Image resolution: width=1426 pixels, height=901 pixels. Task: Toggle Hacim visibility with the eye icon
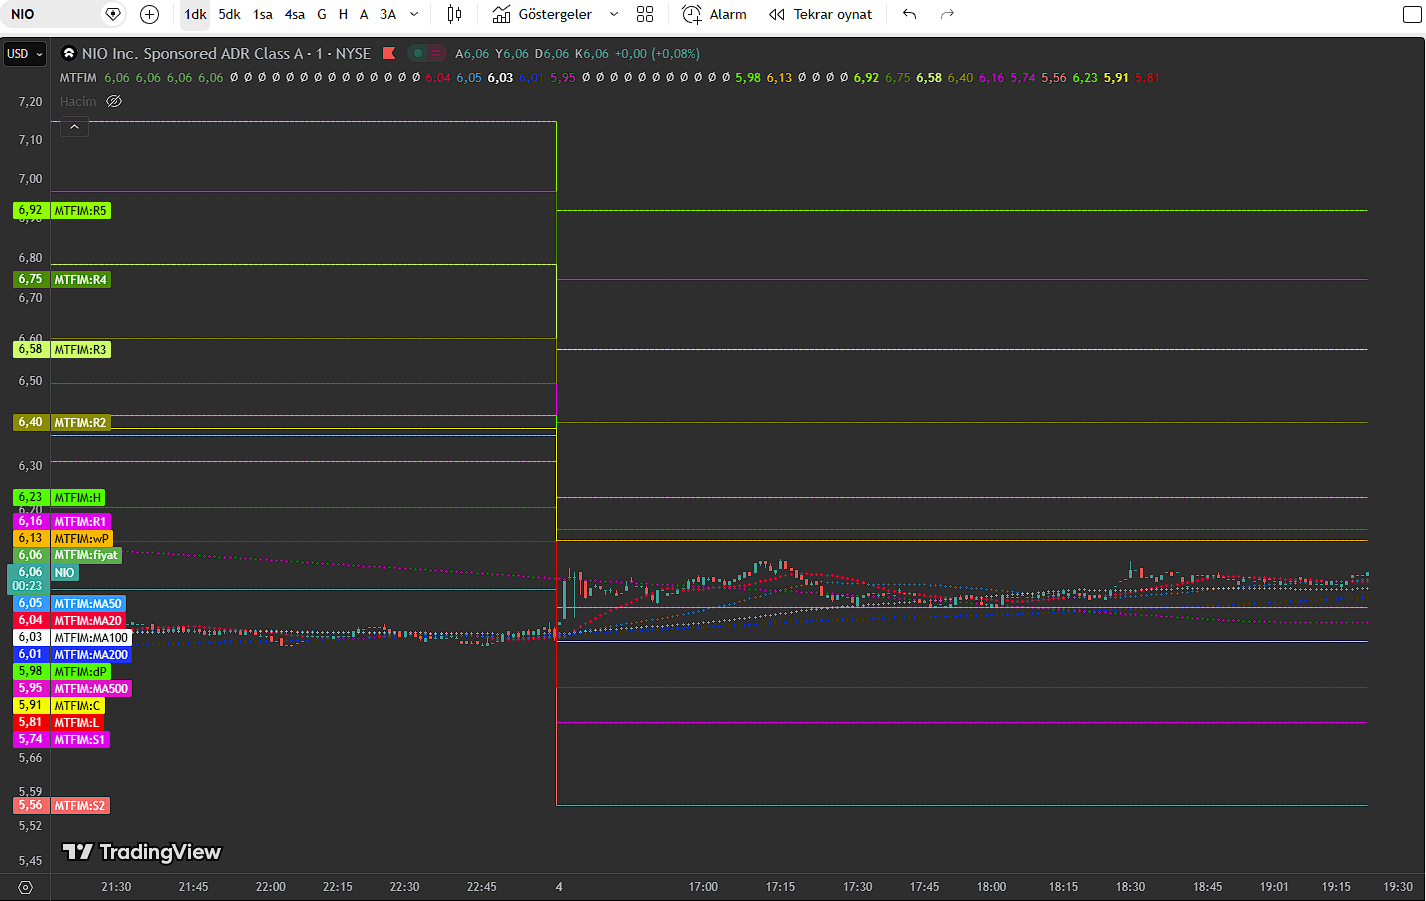tap(114, 101)
